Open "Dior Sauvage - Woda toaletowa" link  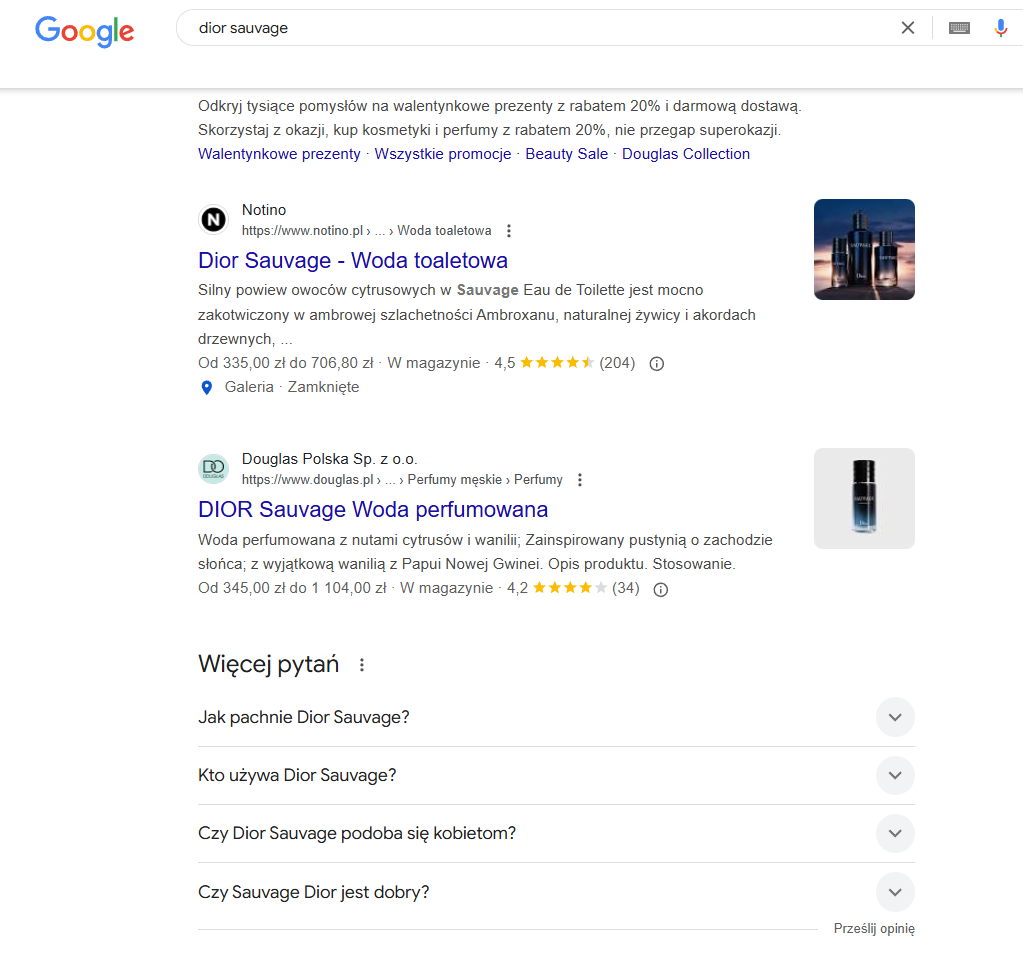[x=353, y=260]
